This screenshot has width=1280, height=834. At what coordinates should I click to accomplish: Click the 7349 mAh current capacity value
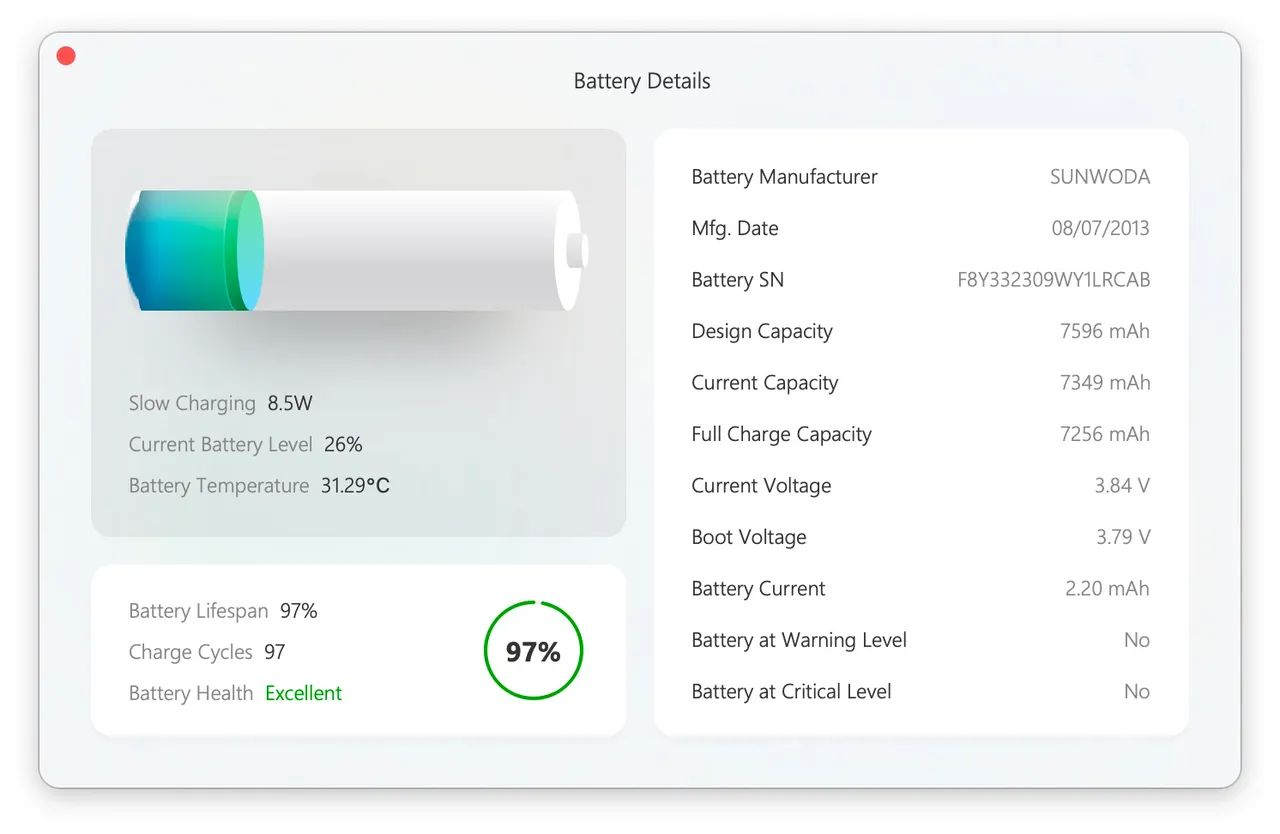[1105, 383]
